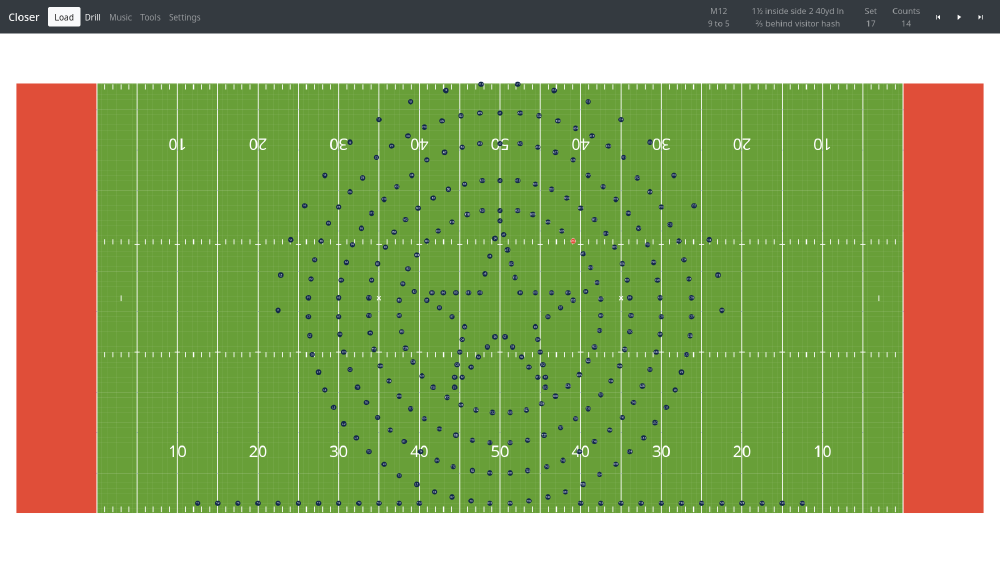Open the Settings menu

click(184, 17)
